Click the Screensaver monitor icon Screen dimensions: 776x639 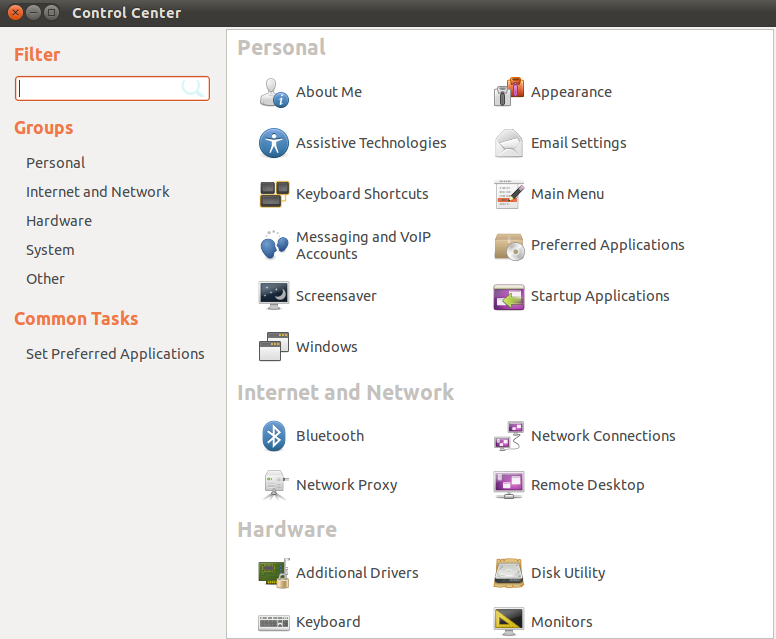click(274, 295)
